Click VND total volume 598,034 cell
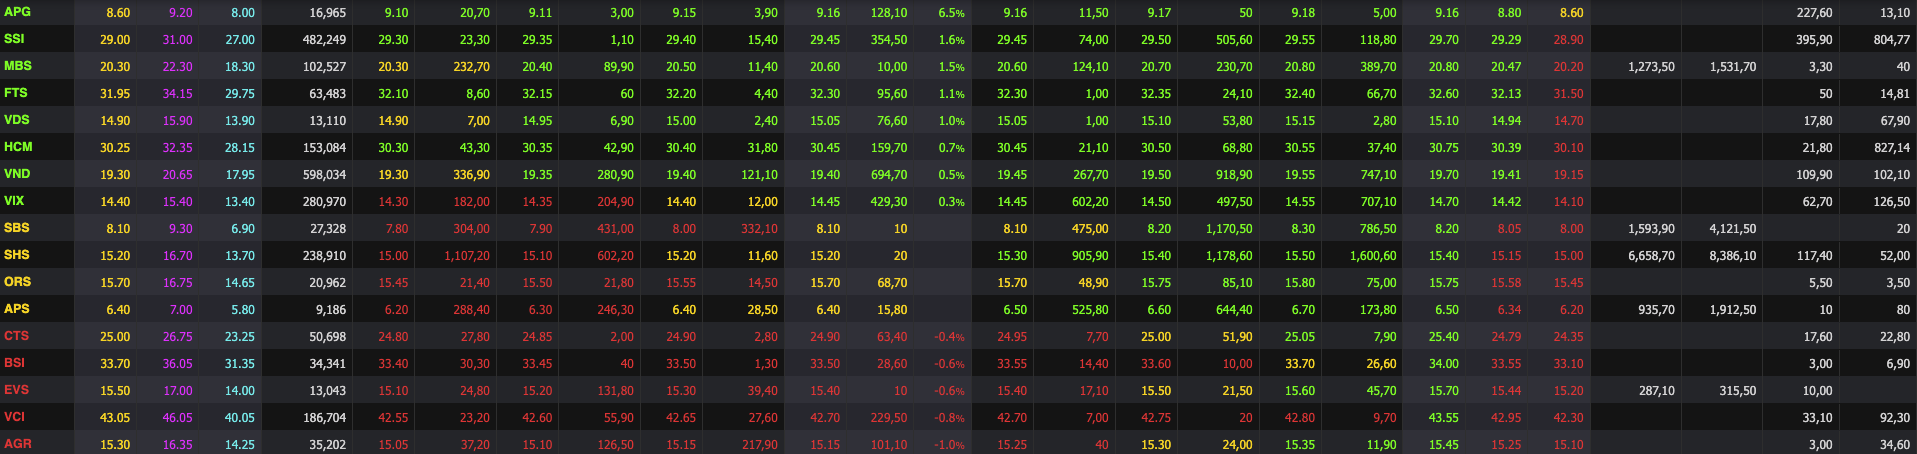Screen dimensions: 1917x454 tap(324, 175)
